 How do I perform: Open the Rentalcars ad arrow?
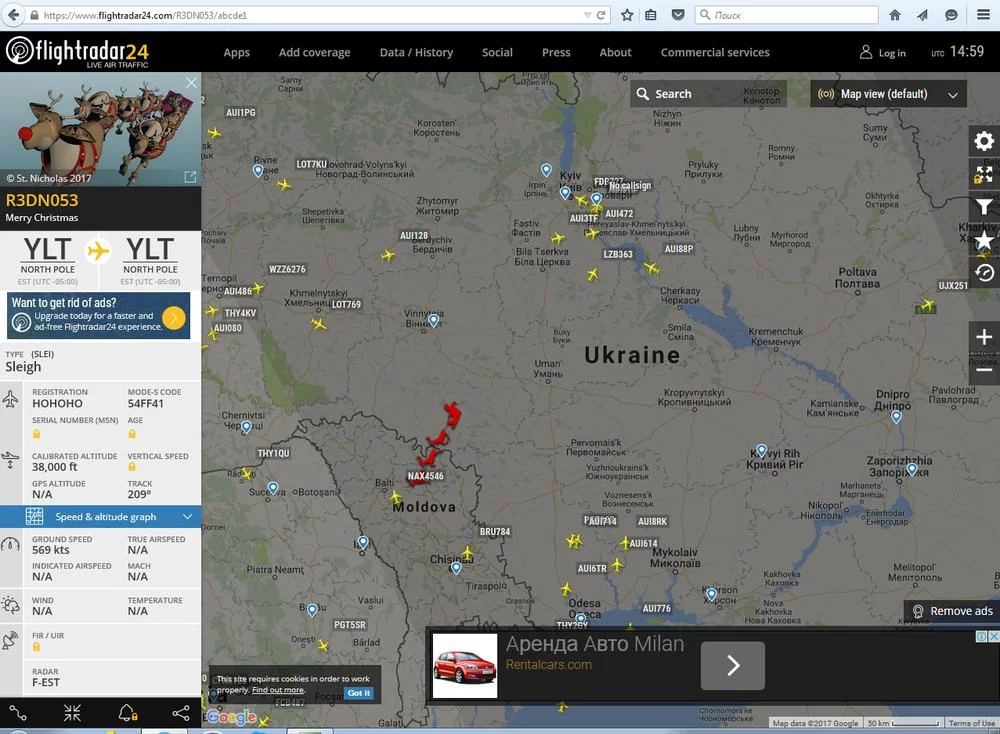[x=733, y=665]
